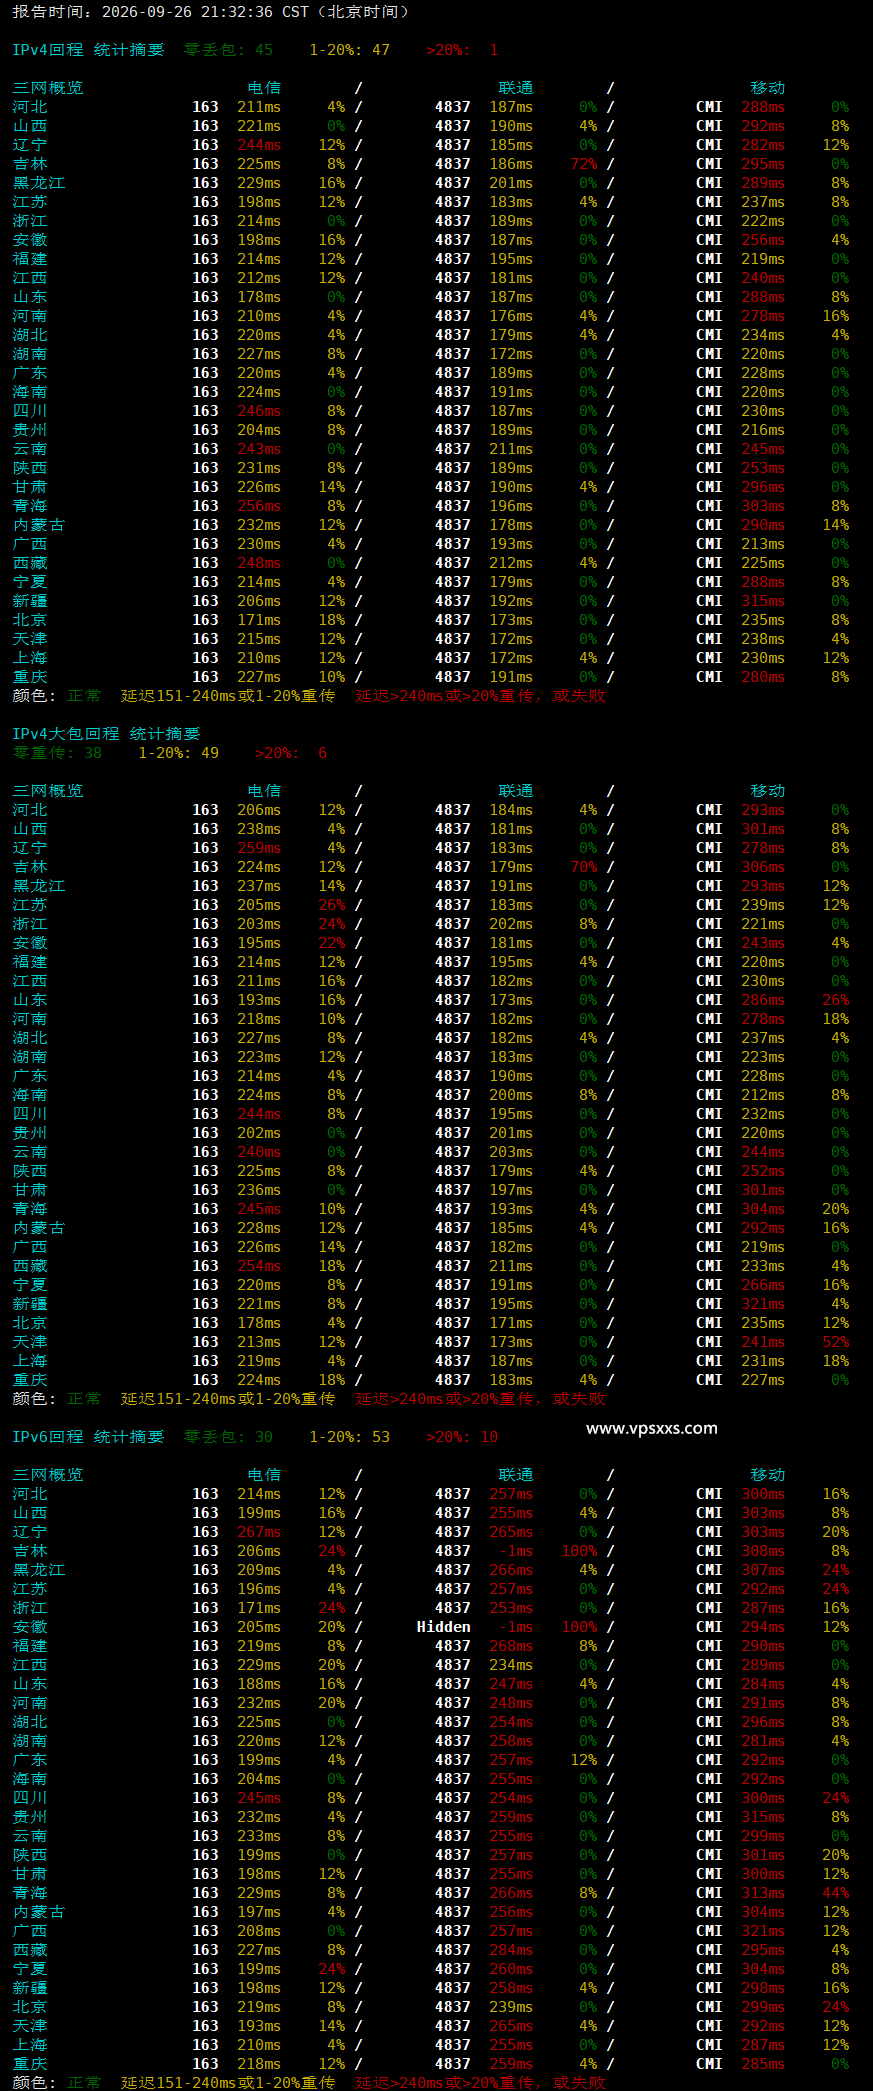This screenshot has width=873, height=2091.
Task: Click the 零丢包: 30 count in IPv6 summary
Action: point(228,1437)
